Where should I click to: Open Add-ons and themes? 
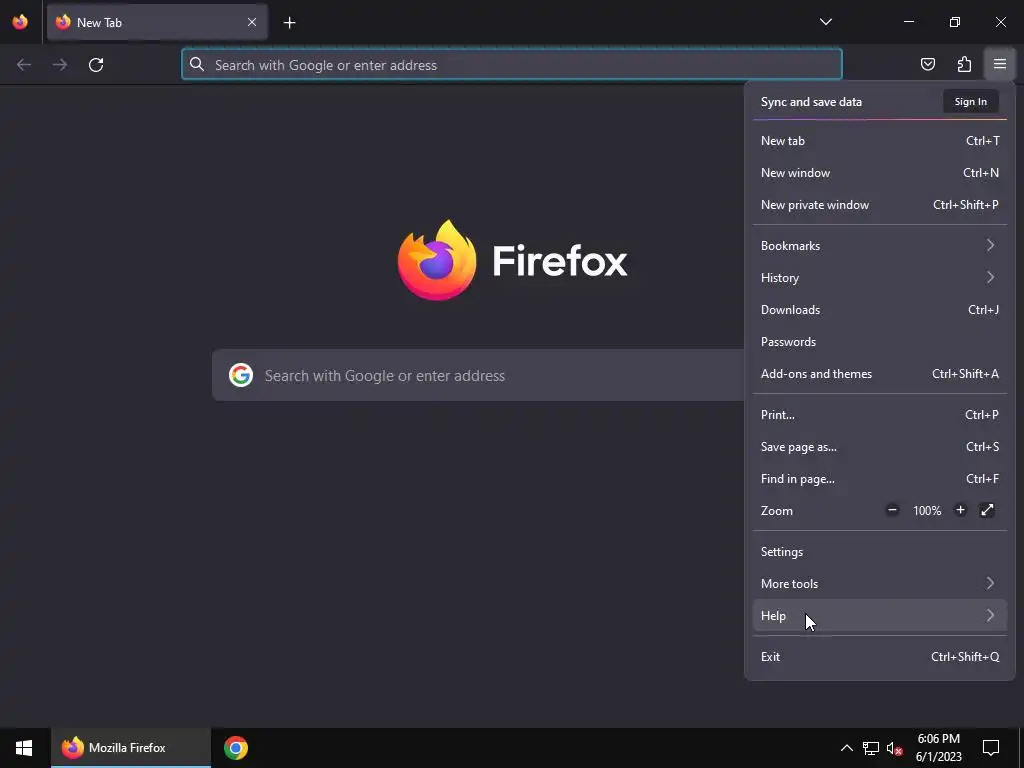880,374
